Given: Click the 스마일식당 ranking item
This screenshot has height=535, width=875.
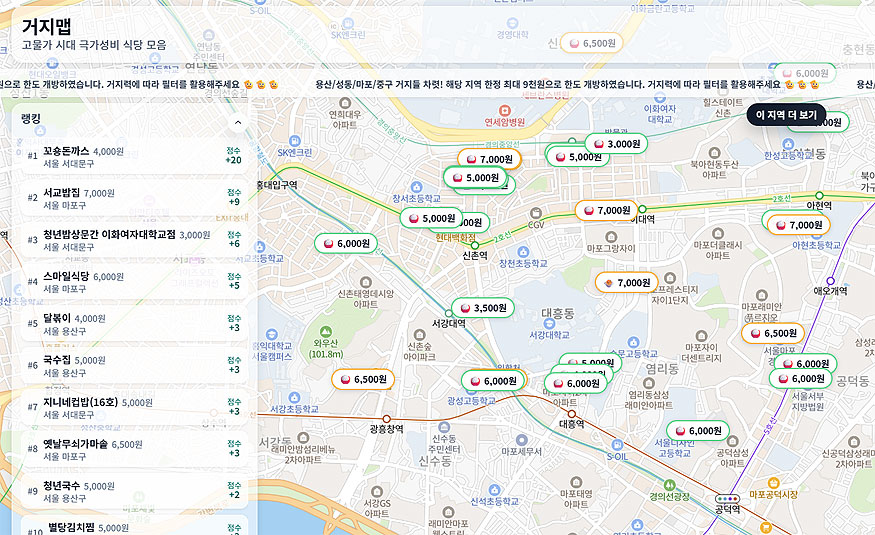Looking at the screenshot, I should pos(130,283).
